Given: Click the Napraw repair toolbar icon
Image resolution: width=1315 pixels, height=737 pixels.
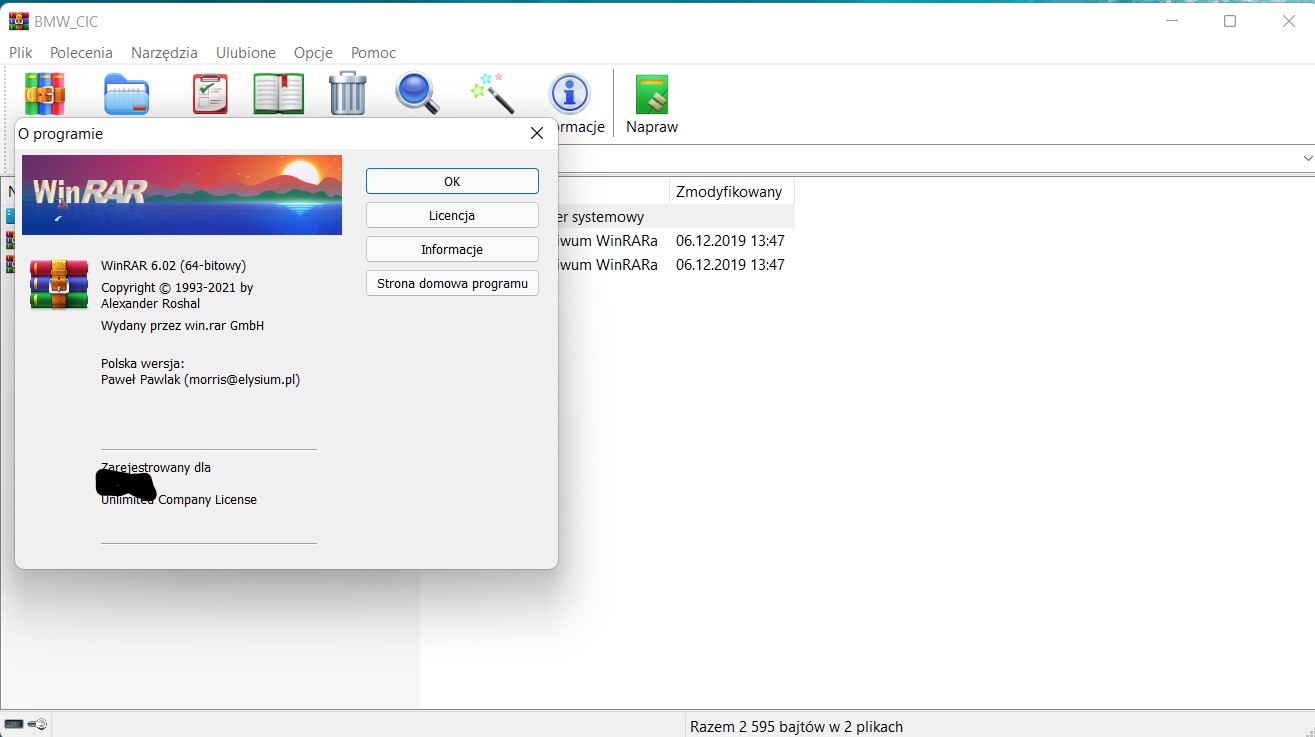Looking at the screenshot, I should pyautogui.click(x=652, y=94).
